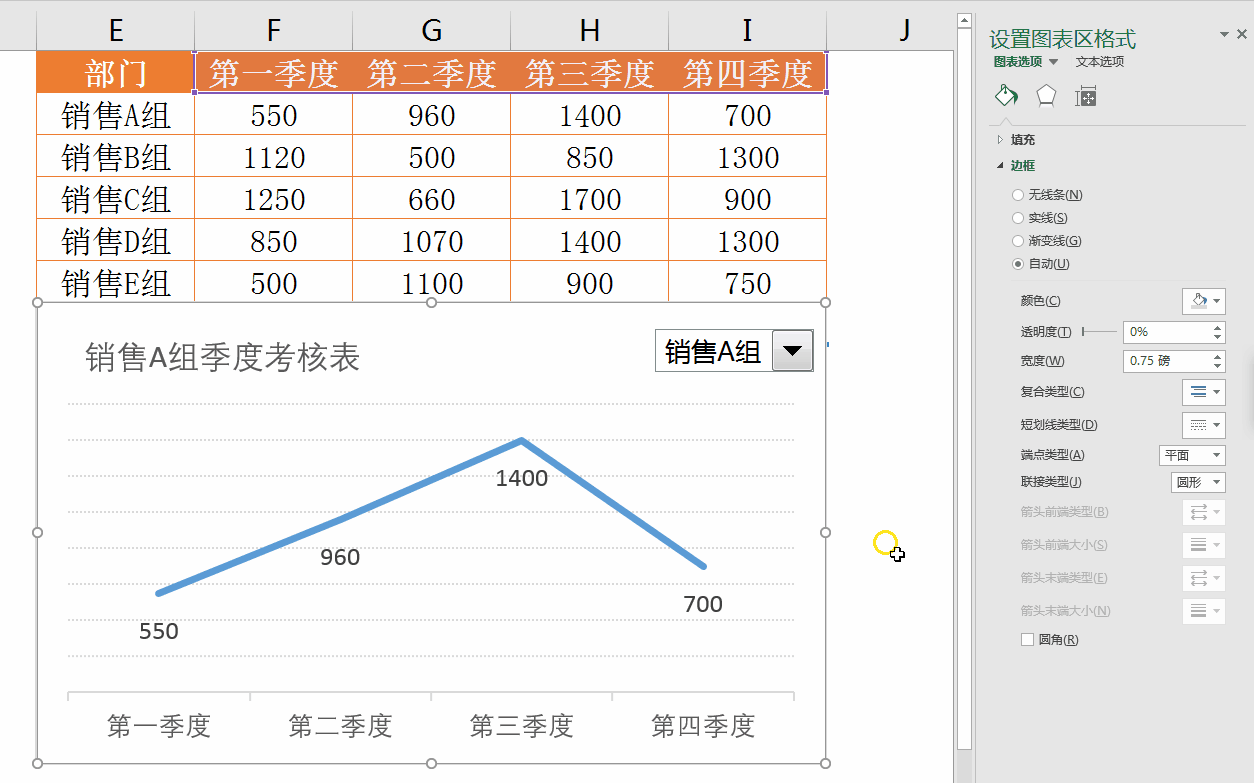Click cell with value 1120
The image size is (1254, 783).
(274, 157)
